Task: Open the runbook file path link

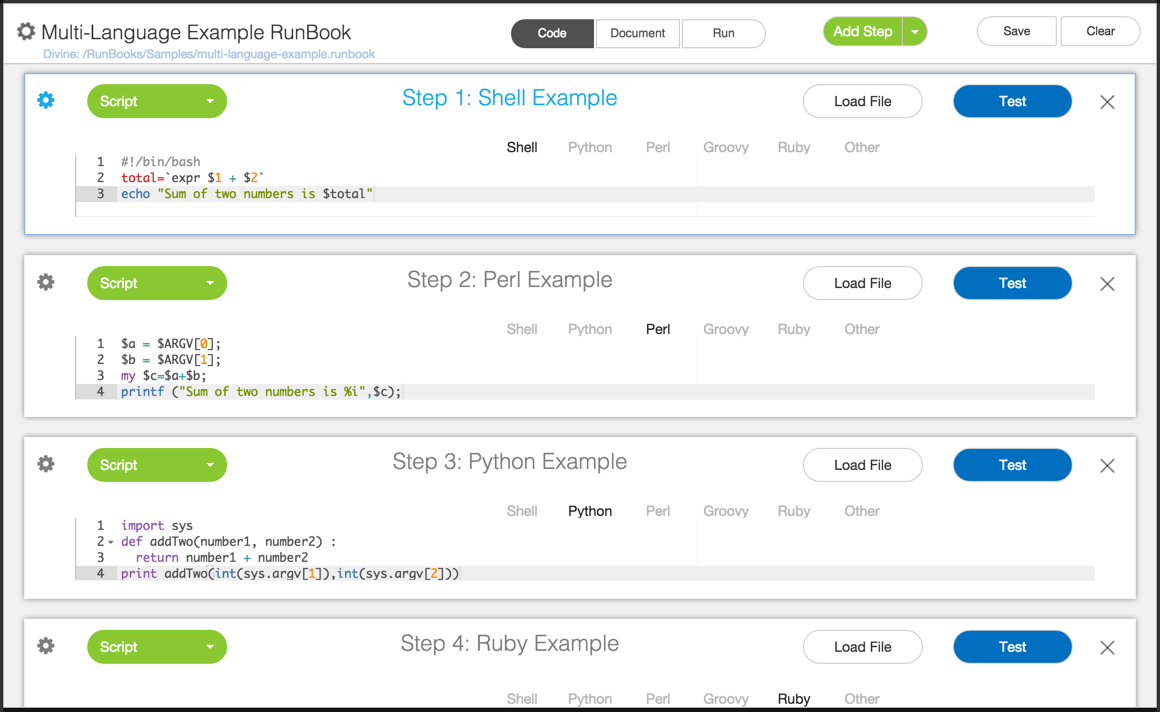Action: [209, 54]
